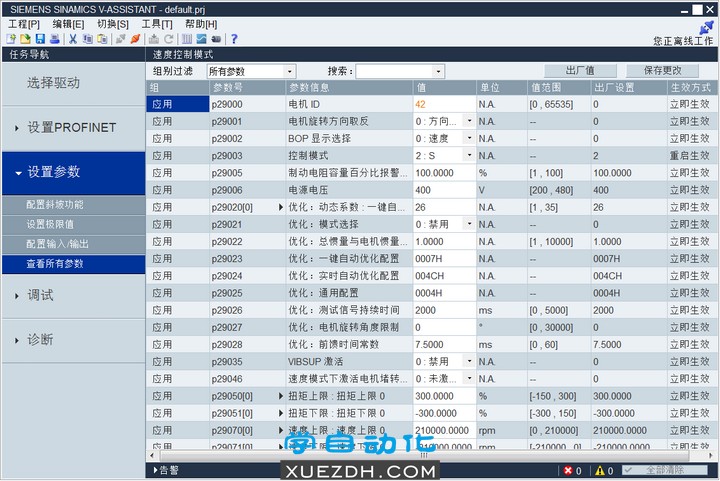Open p29003 控制模式 value dropdown
The image size is (720, 481).
coord(469,156)
